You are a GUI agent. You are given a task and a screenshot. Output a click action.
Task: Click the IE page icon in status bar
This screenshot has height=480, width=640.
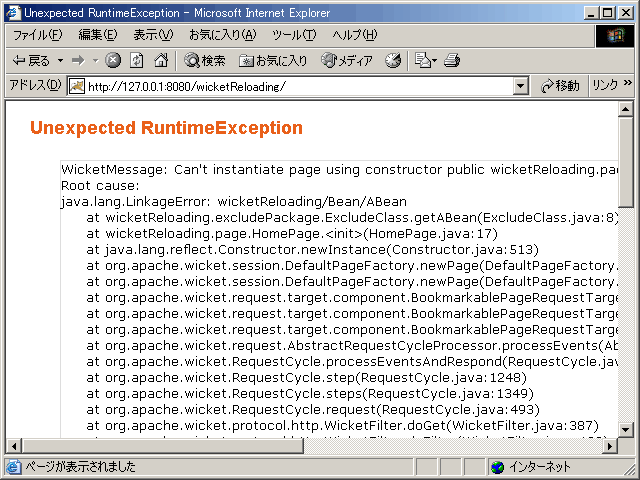(x=13, y=467)
